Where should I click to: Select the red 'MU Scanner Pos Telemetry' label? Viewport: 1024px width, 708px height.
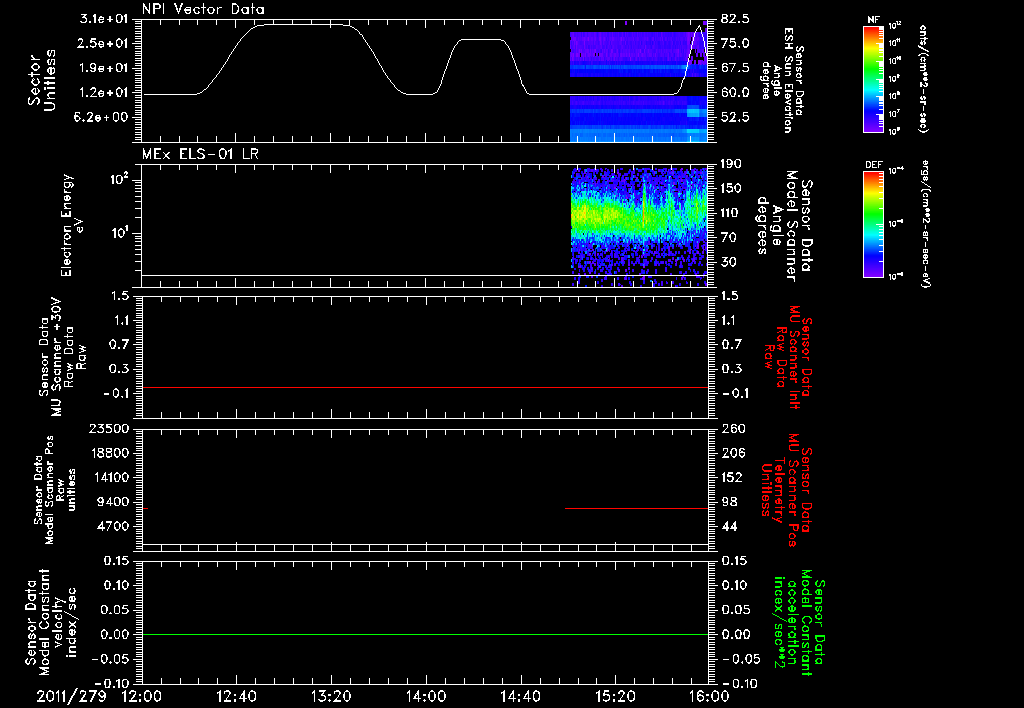pyautogui.click(x=786, y=490)
